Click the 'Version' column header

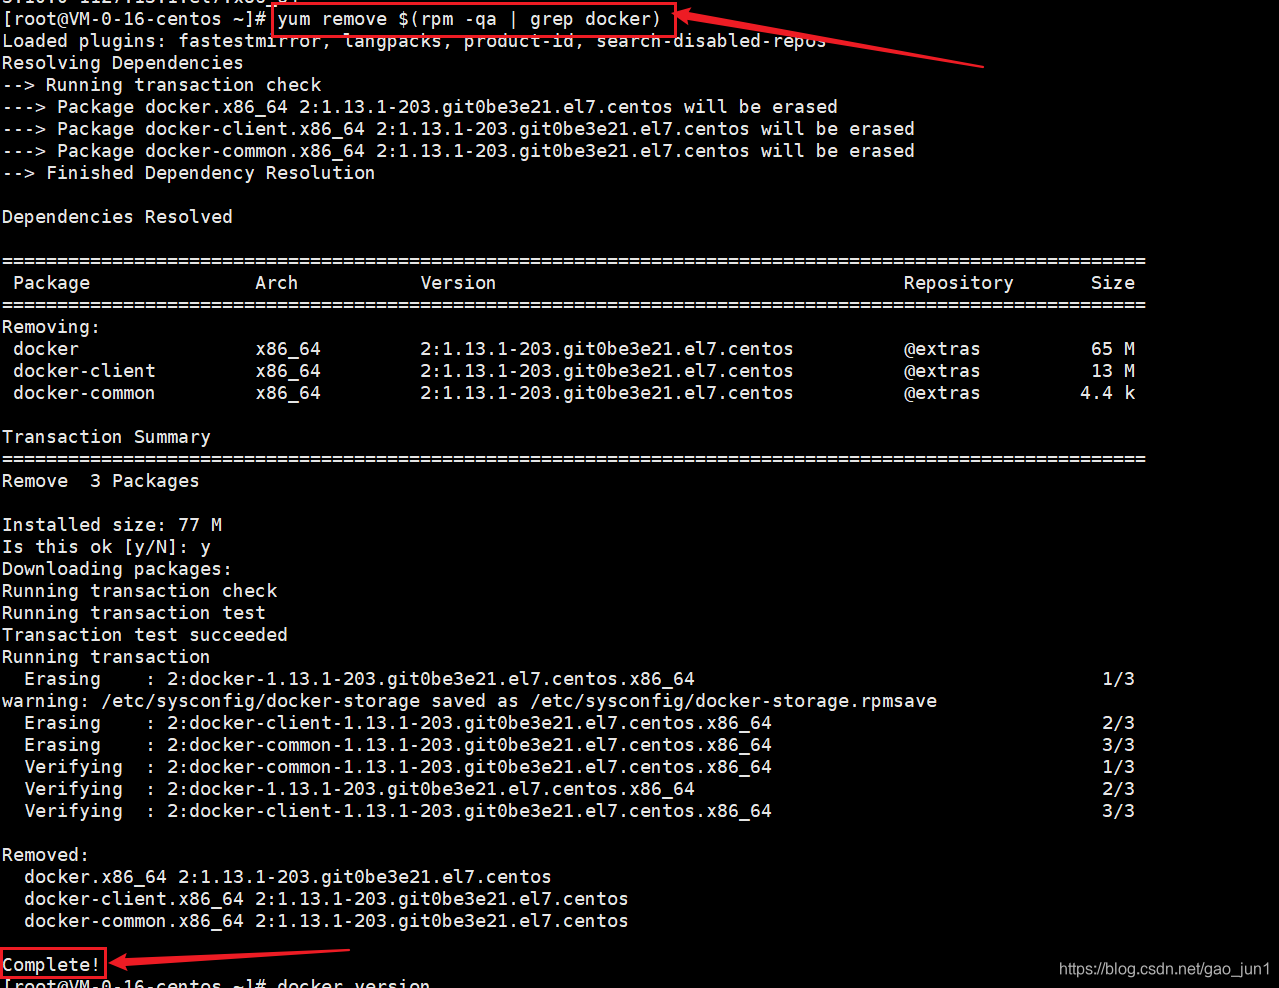pos(458,283)
